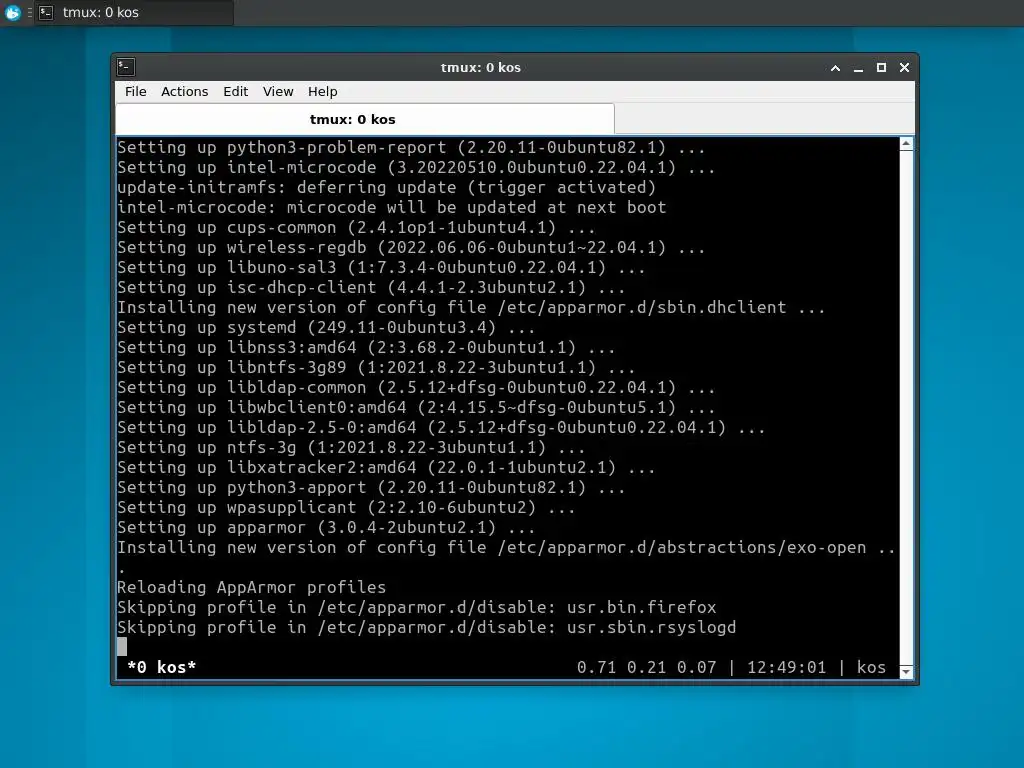Maximize the terminal window
The width and height of the screenshot is (1024, 768).
point(881,67)
